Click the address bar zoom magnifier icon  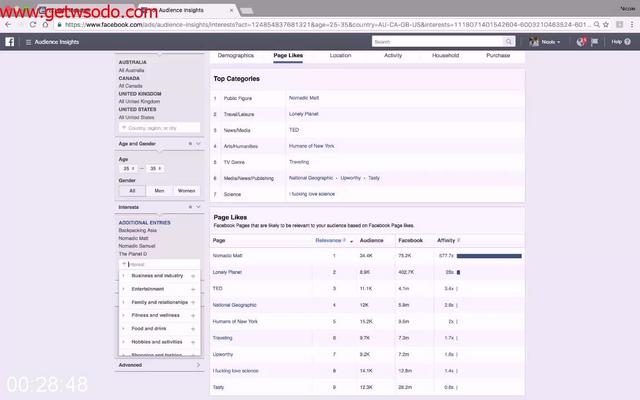[597, 24]
